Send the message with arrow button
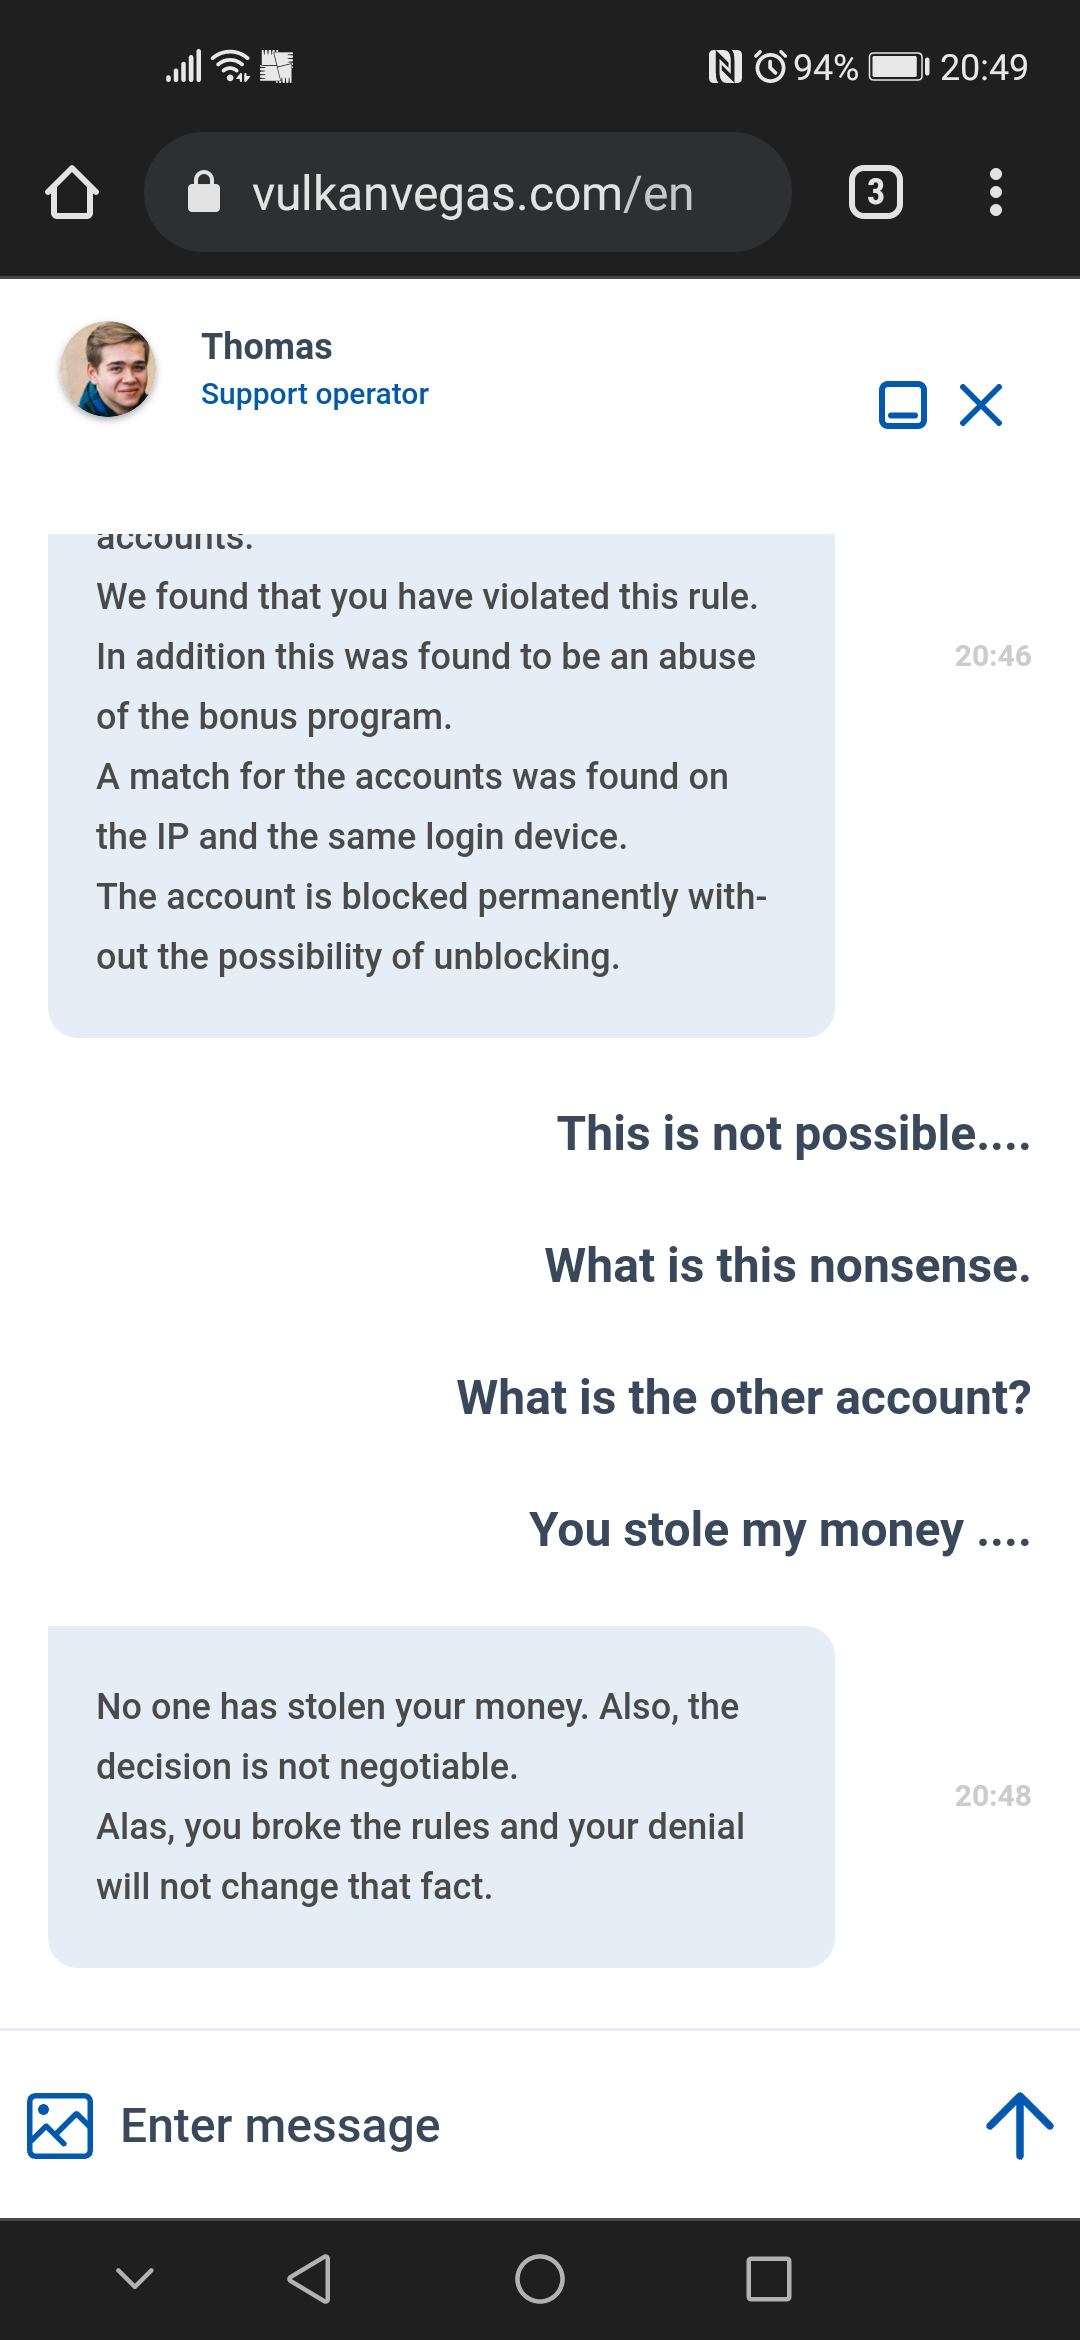 pos(1019,2125)
